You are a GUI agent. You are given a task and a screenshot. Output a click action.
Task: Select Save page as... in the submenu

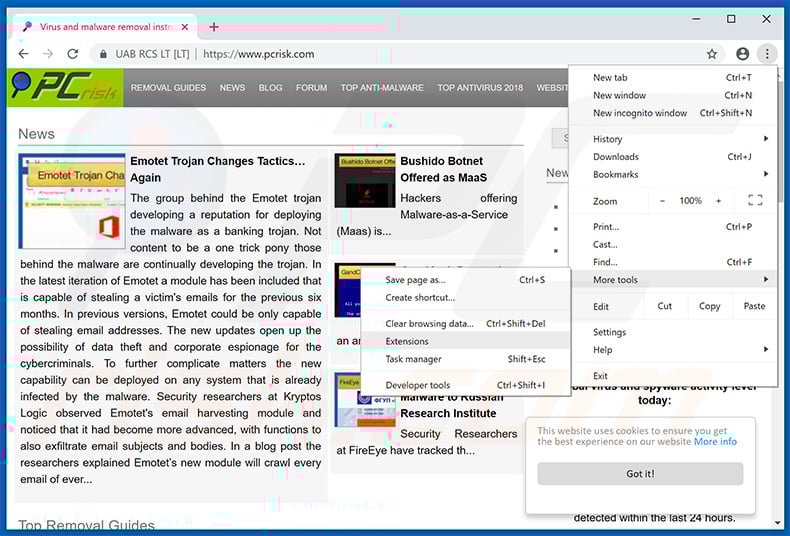tap(466, 280)
